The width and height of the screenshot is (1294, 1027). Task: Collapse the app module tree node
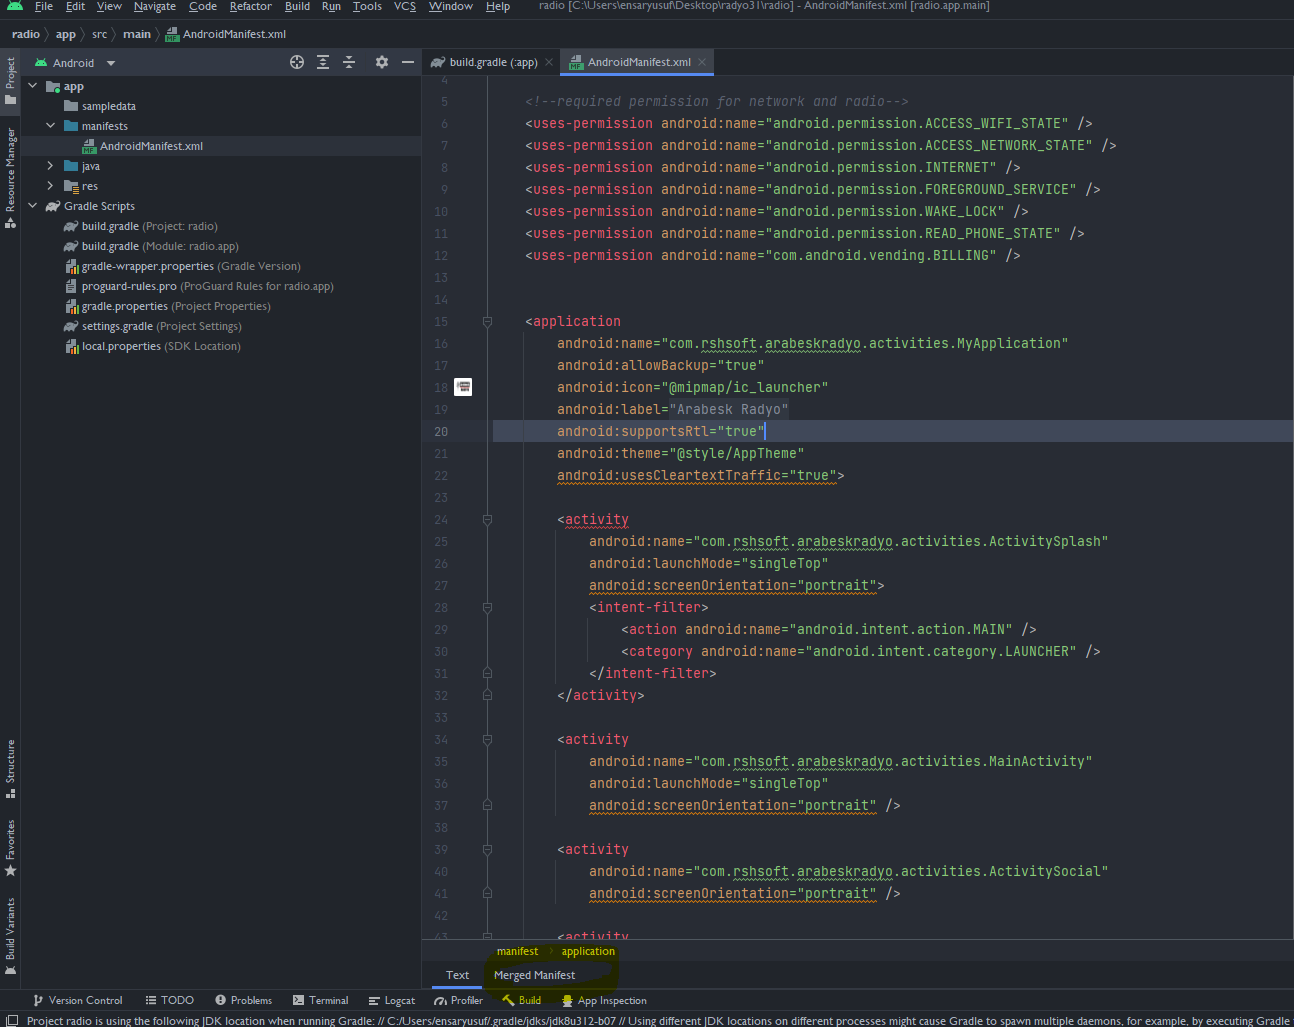[33, 86]
